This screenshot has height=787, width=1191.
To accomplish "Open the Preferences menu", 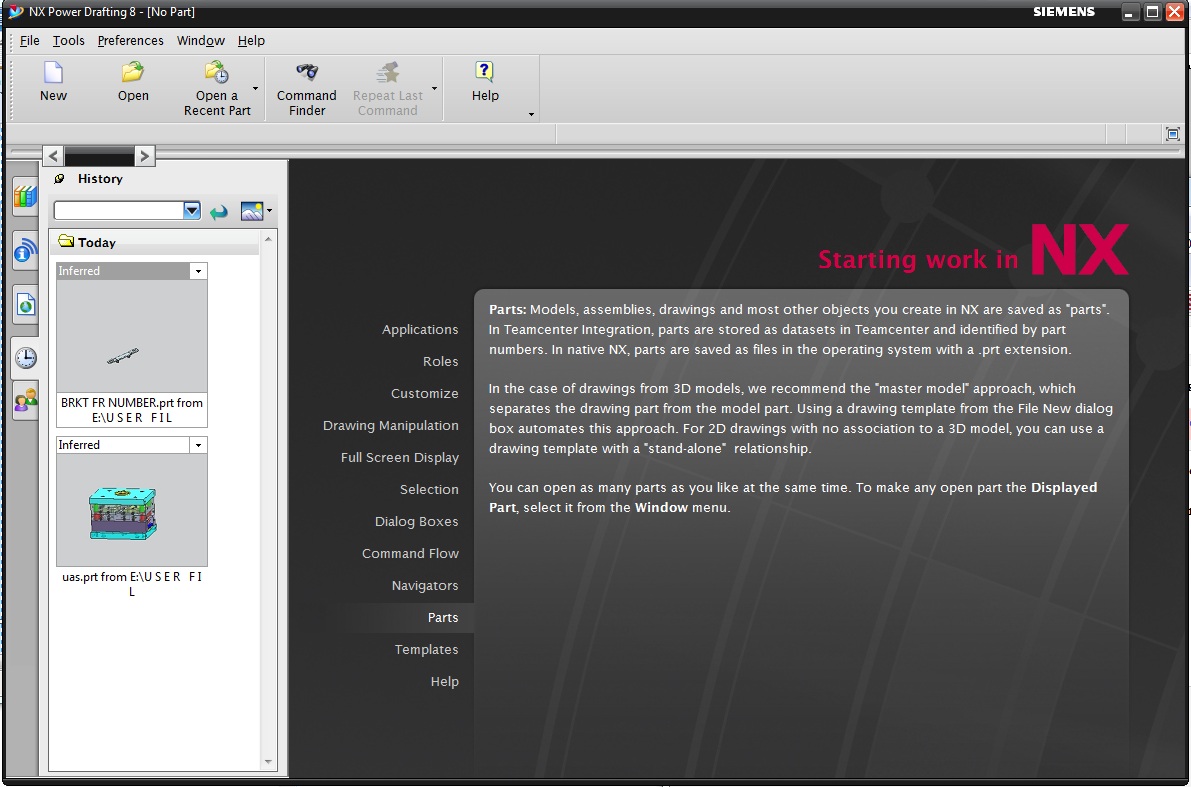I will pos(131,41).
